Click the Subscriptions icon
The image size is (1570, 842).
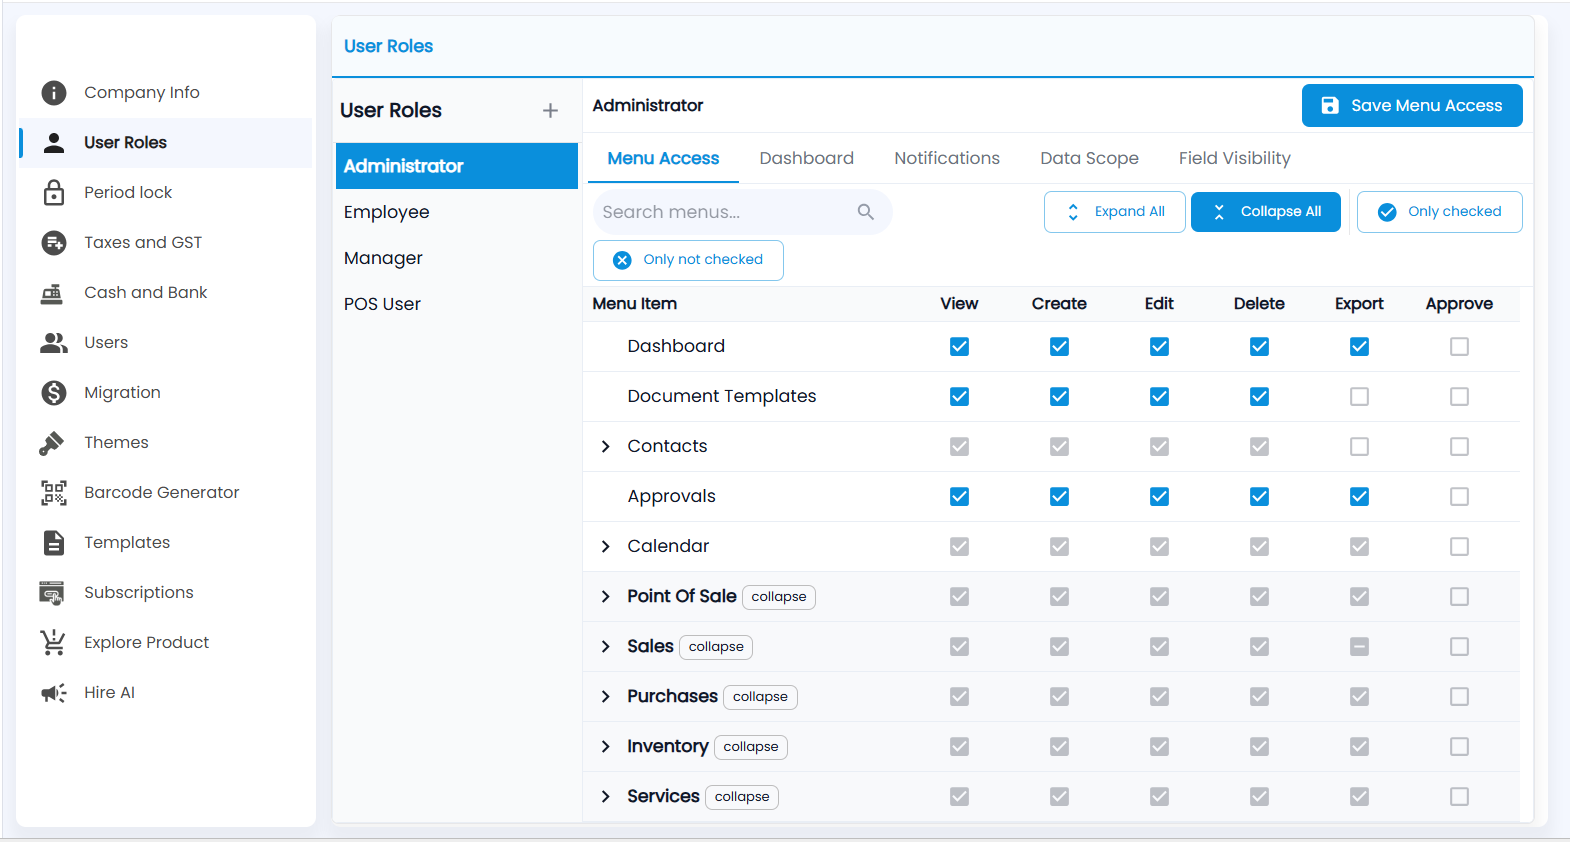coord(52,593)
